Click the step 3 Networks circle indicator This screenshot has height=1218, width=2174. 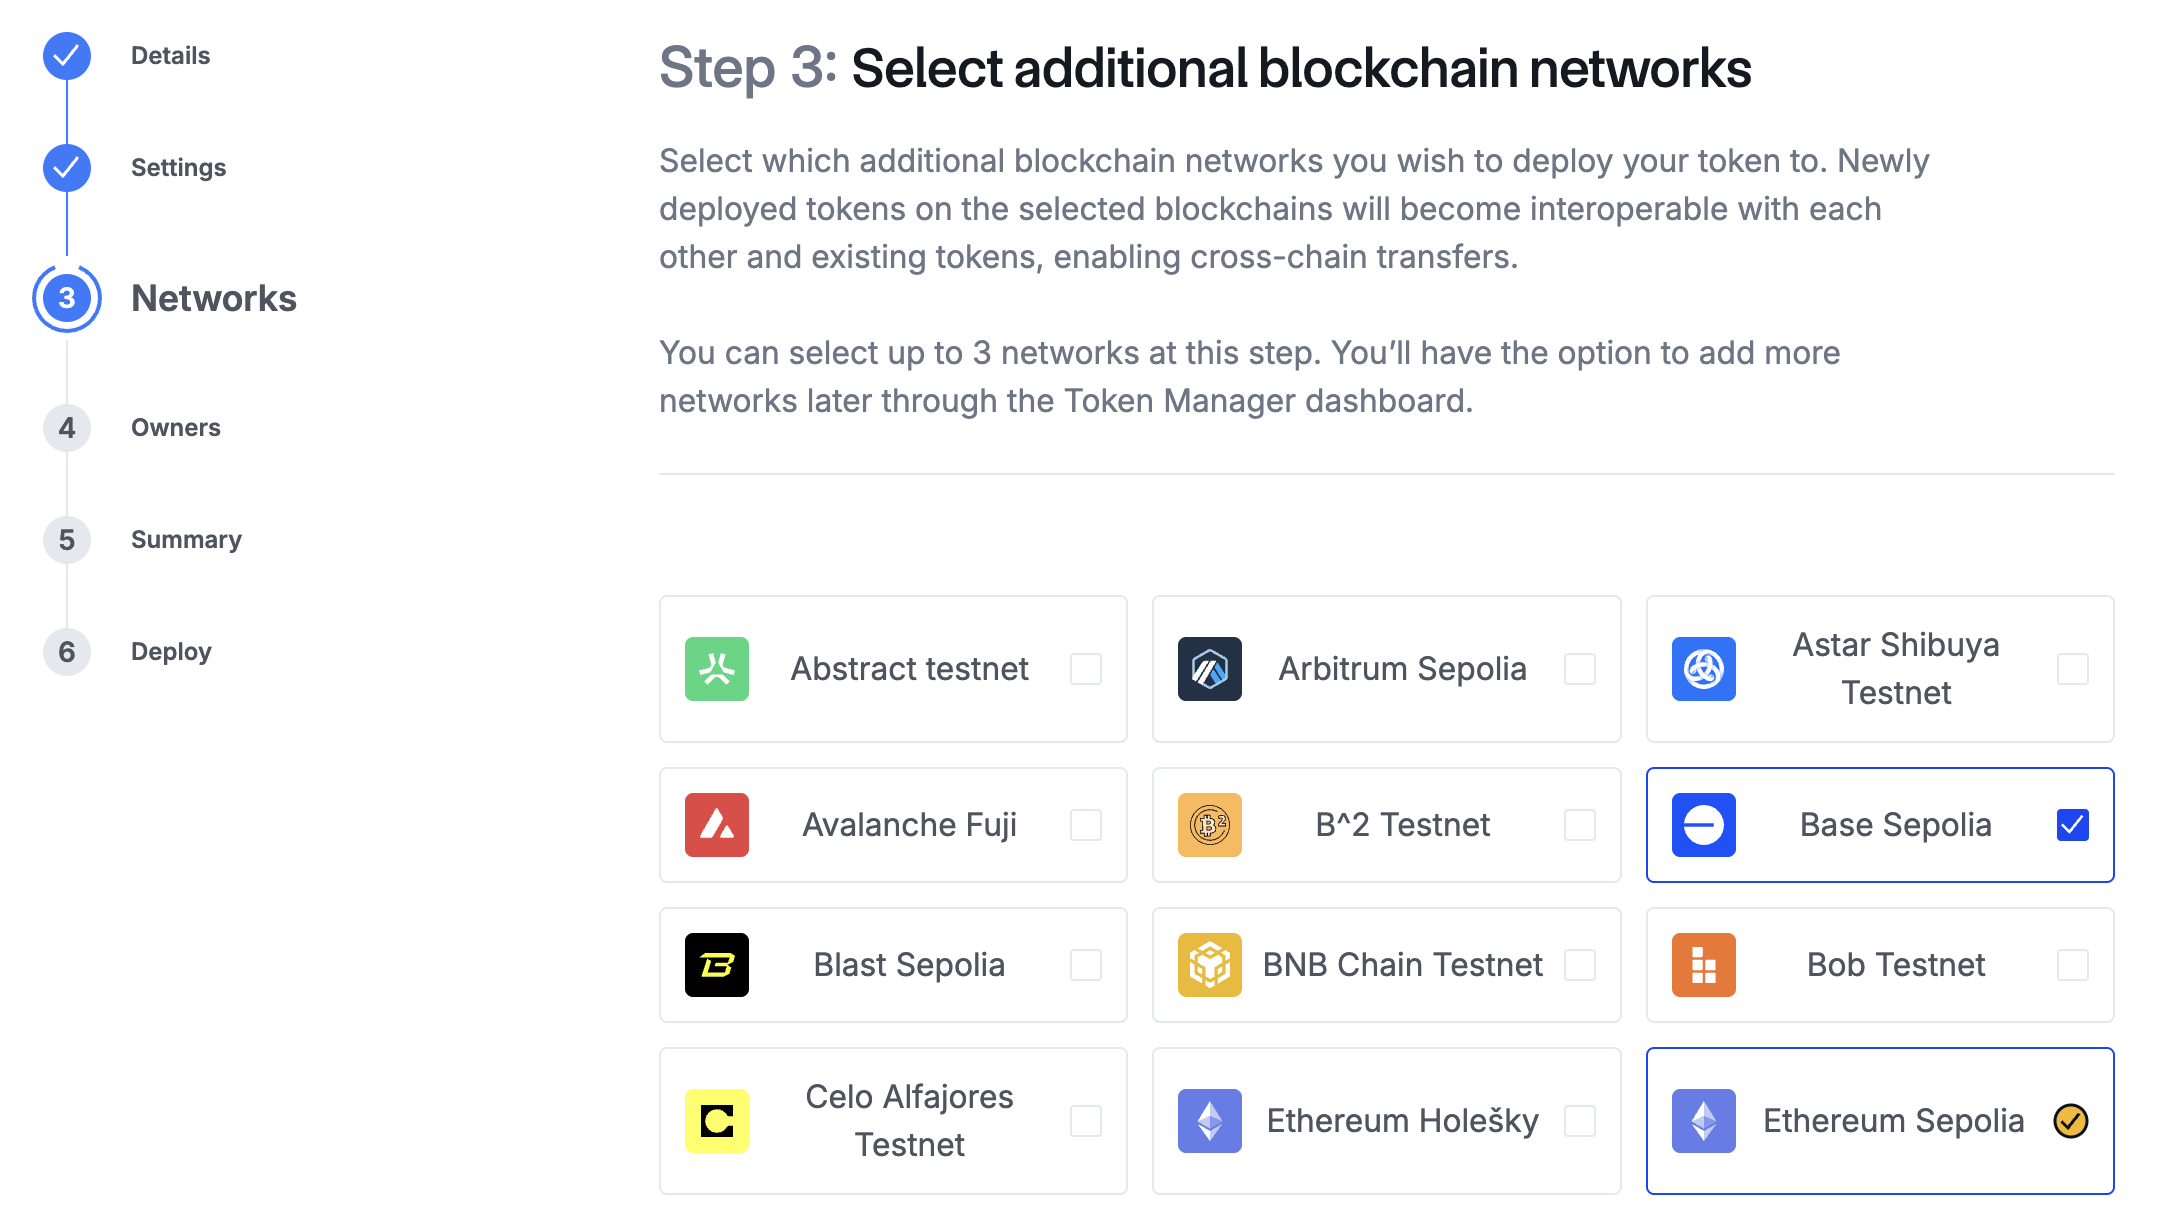pyautogui.click(x=66, y=297)
